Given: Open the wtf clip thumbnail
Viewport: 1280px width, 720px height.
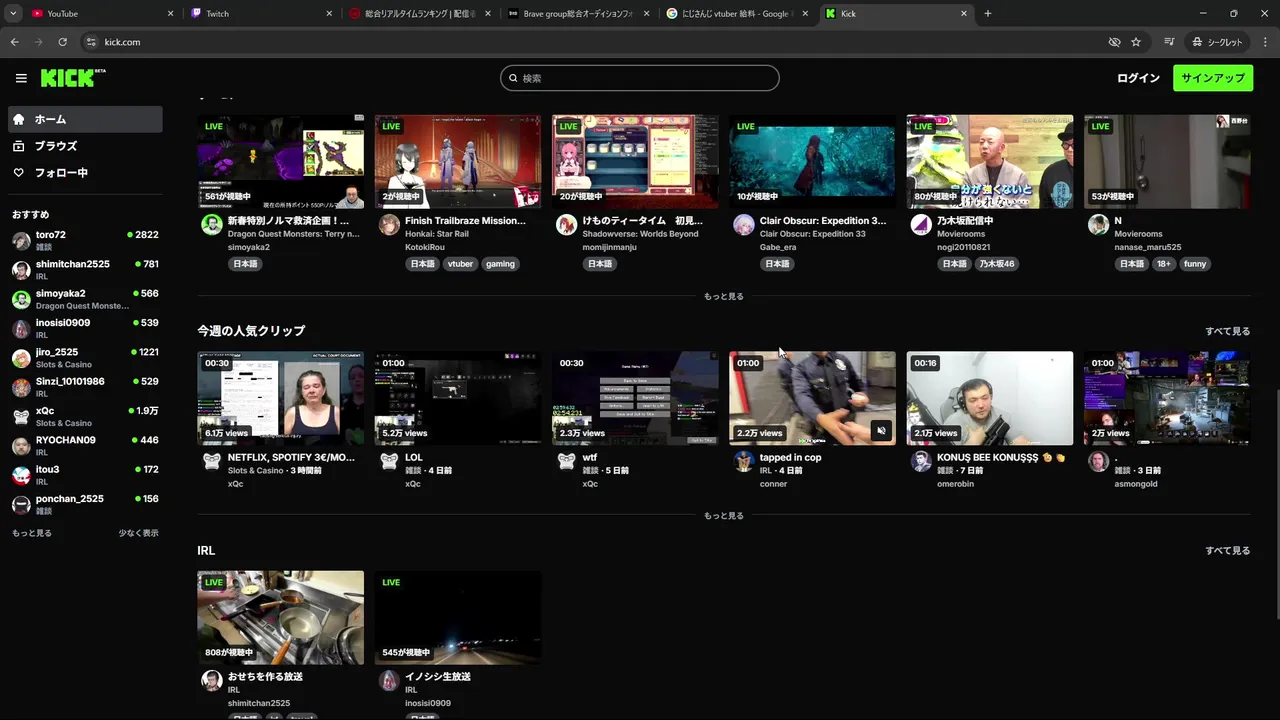Looking at the screenshot, I should (635, 398).
